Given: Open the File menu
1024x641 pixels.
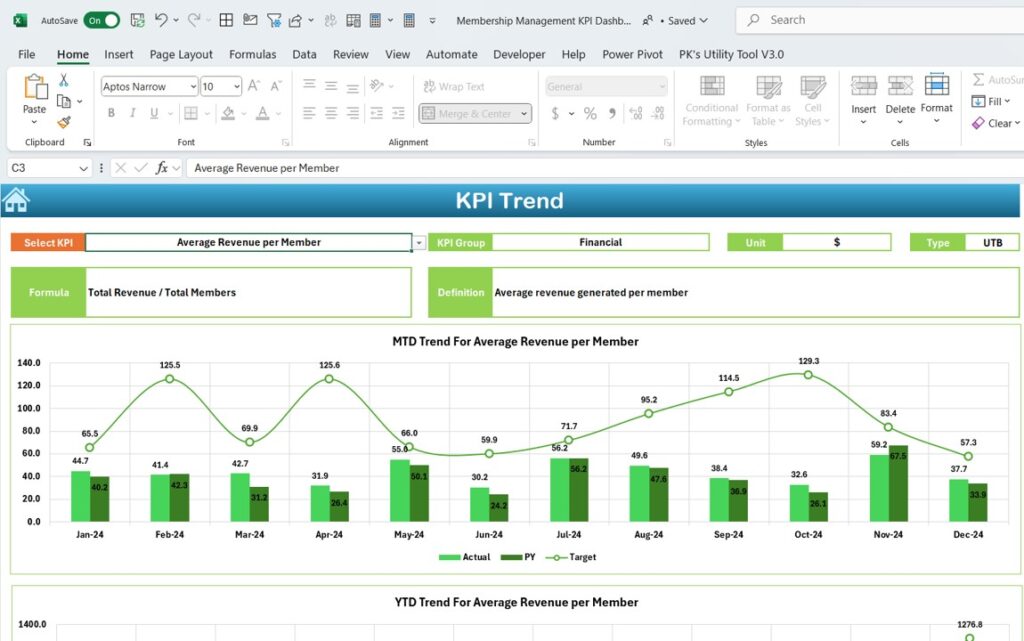Looking at the screenshot, I should click(27, 54).
